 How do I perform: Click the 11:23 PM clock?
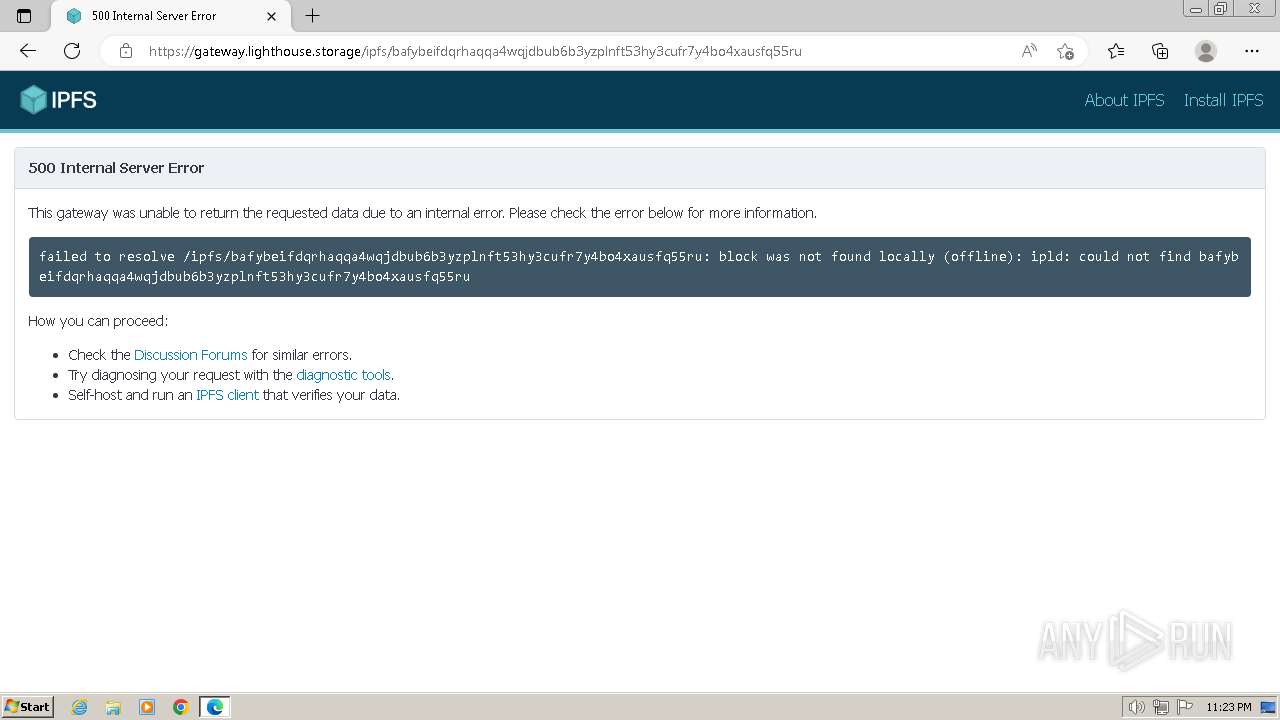tap(1229, 707)
